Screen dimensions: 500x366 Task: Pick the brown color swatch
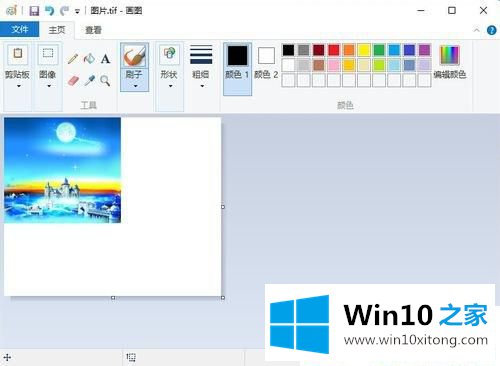click(319, 65)
